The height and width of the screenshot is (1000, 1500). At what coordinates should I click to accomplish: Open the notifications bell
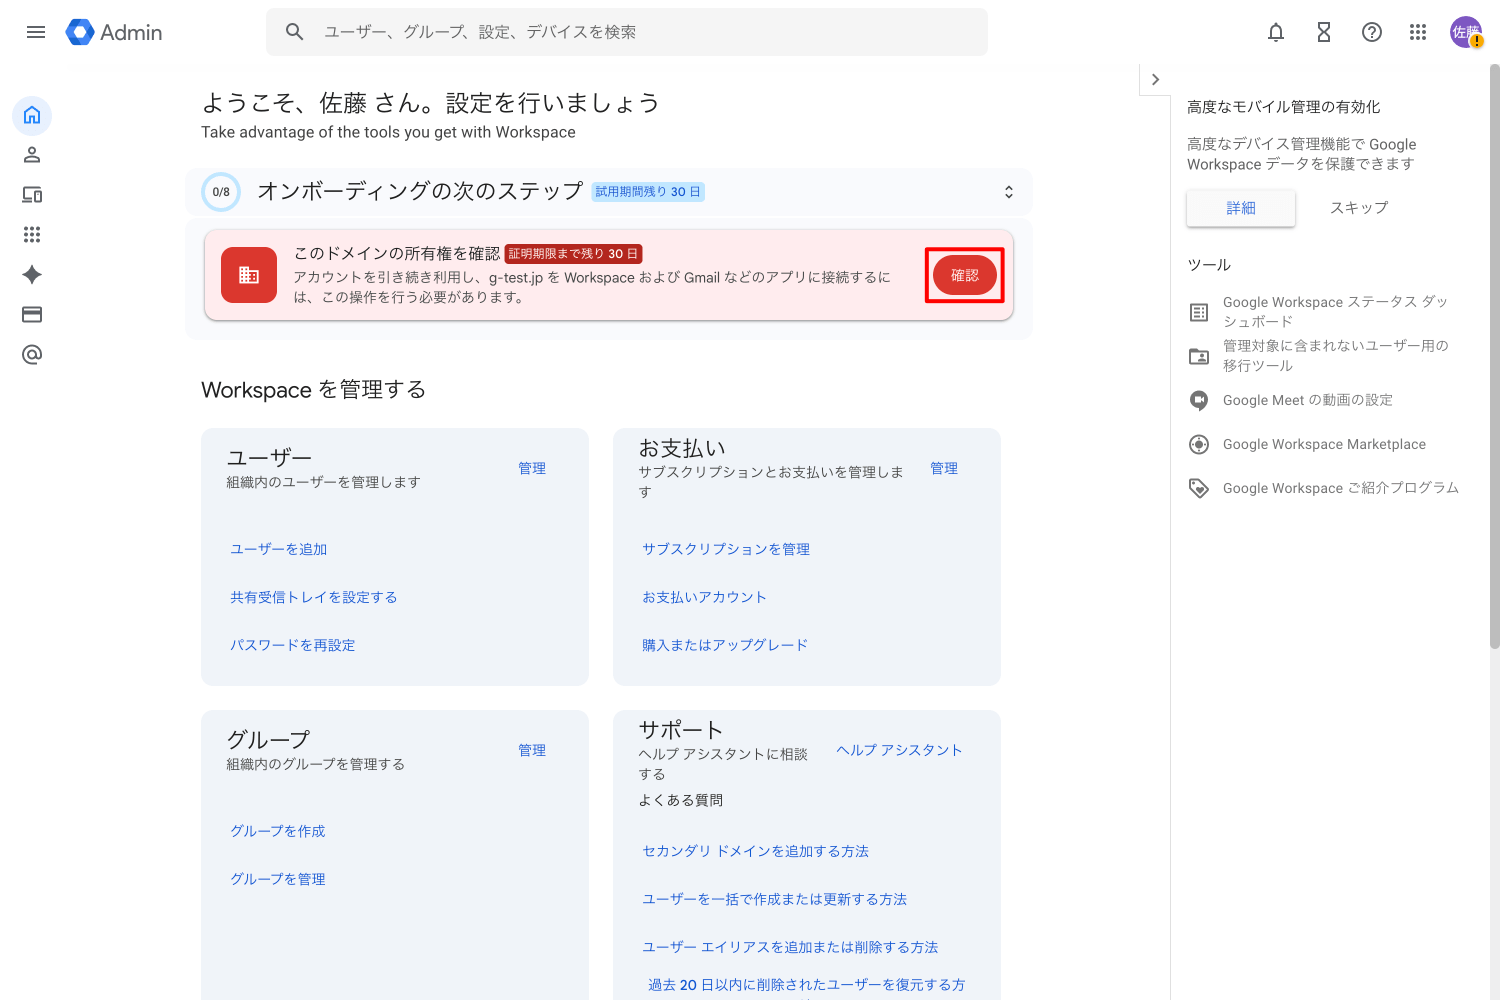pyautogui.click(x=1276, y=32)
